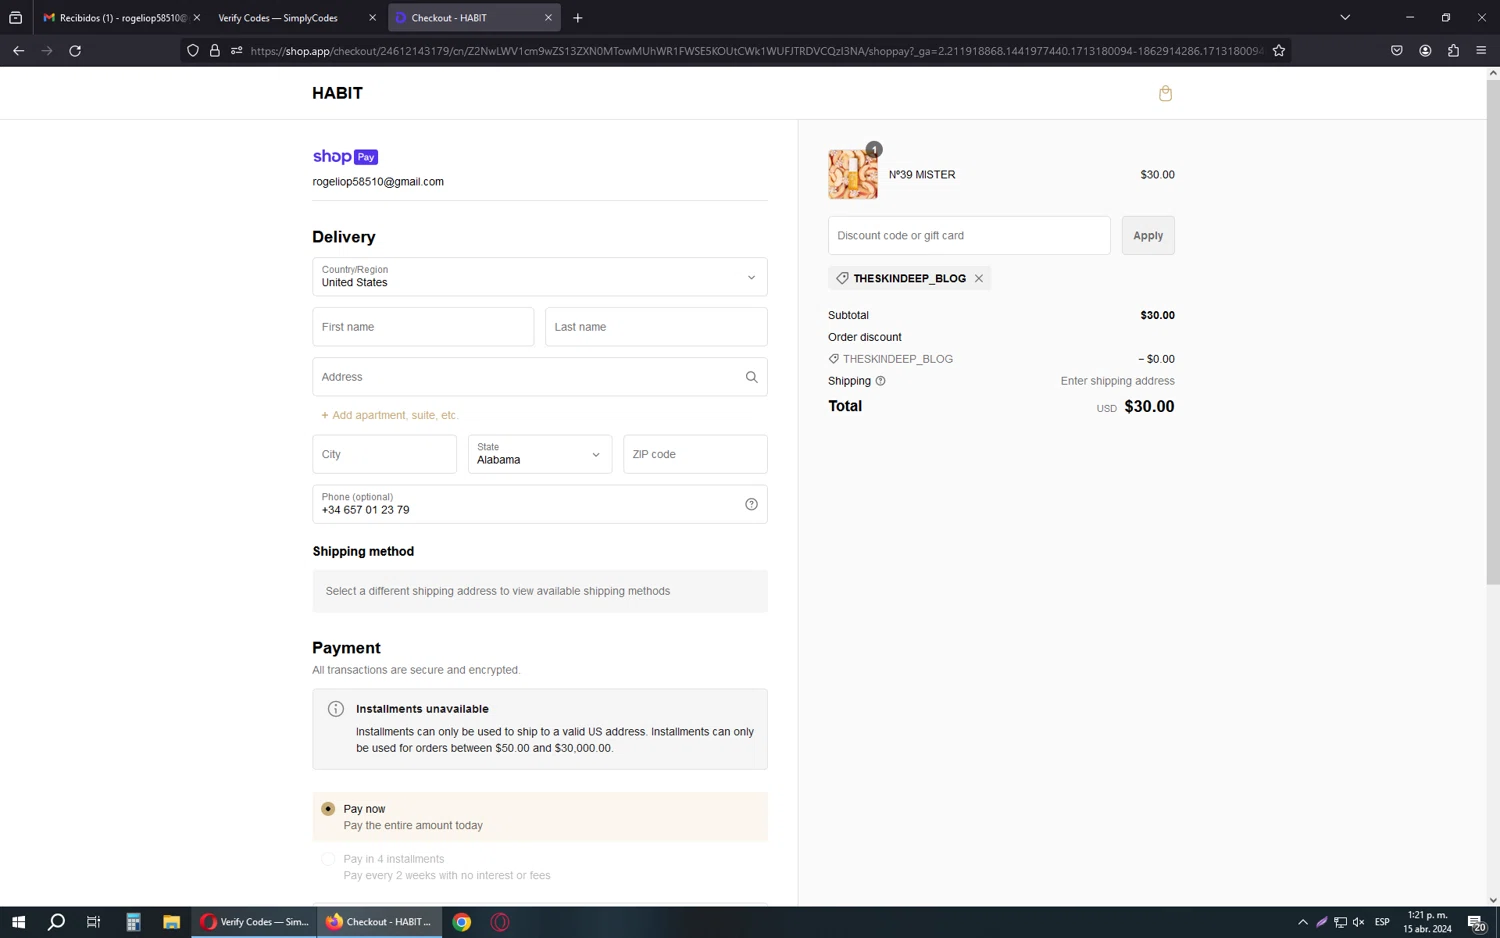Click the Last name field
Image resolution: width=1500 pixels, height=938 pixels.
point(656,327)
